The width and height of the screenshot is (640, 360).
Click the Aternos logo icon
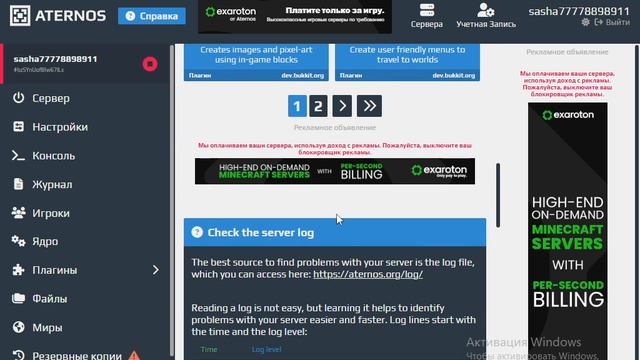point(20,16)
